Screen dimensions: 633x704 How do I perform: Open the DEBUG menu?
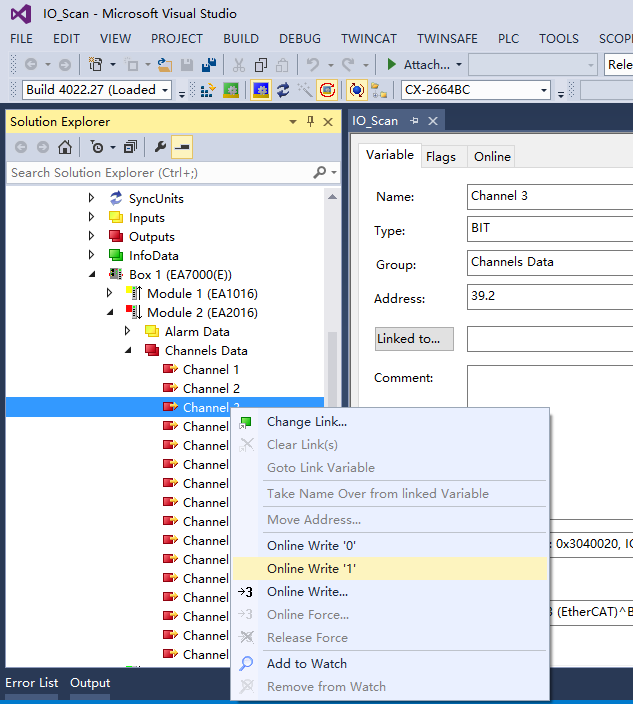(x=300, y=39)
